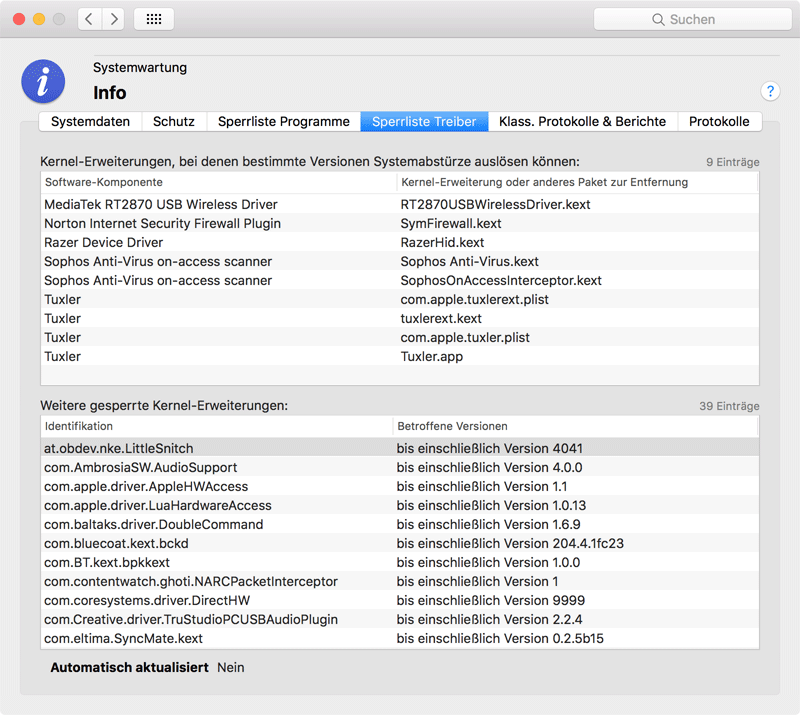Click RT2870USBWirelessDriver.kext cell
This screenshot has width=800, height=715.
pos(495,205)
